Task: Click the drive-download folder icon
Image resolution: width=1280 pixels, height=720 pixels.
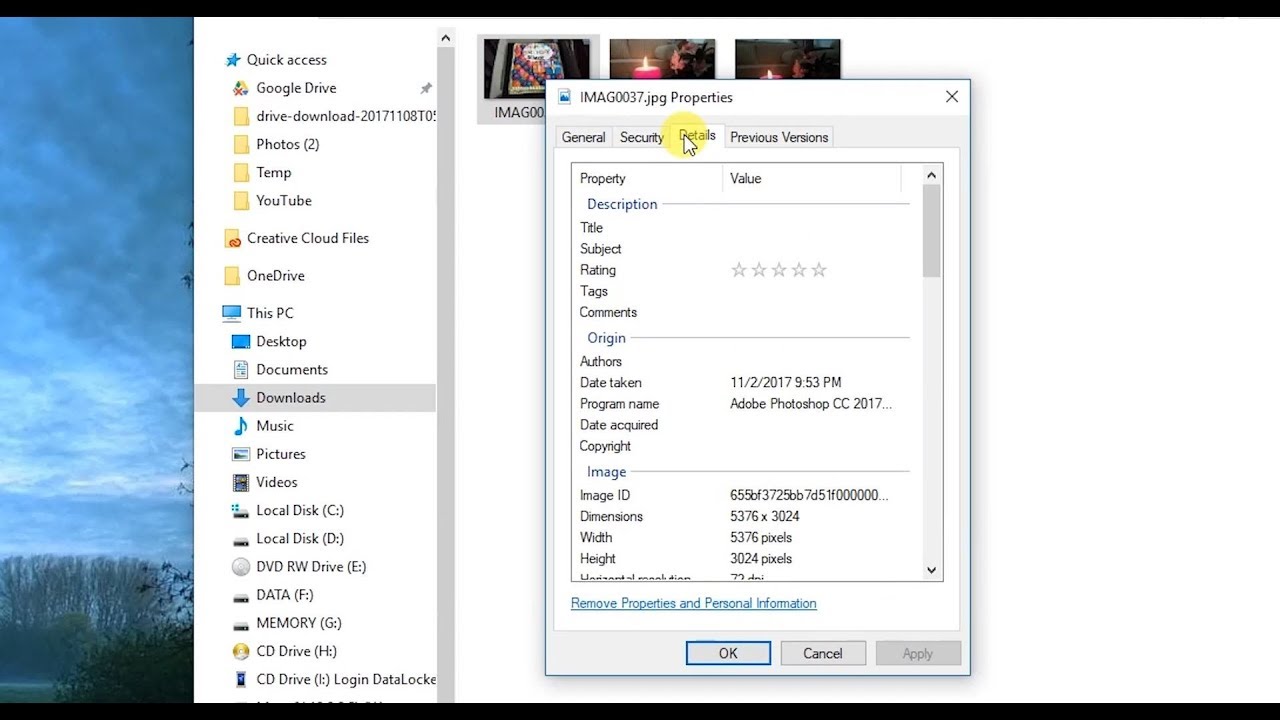Action: click(x=241, y=116)
